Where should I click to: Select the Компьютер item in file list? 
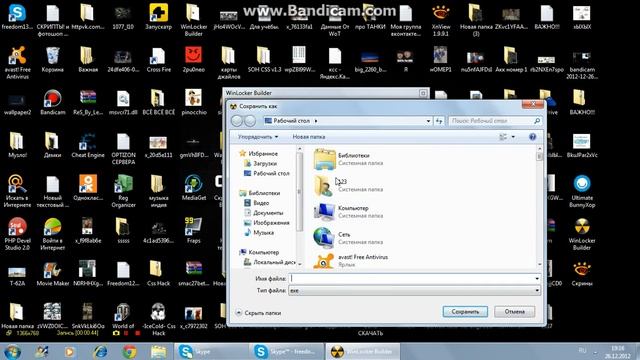click(348, 212)
